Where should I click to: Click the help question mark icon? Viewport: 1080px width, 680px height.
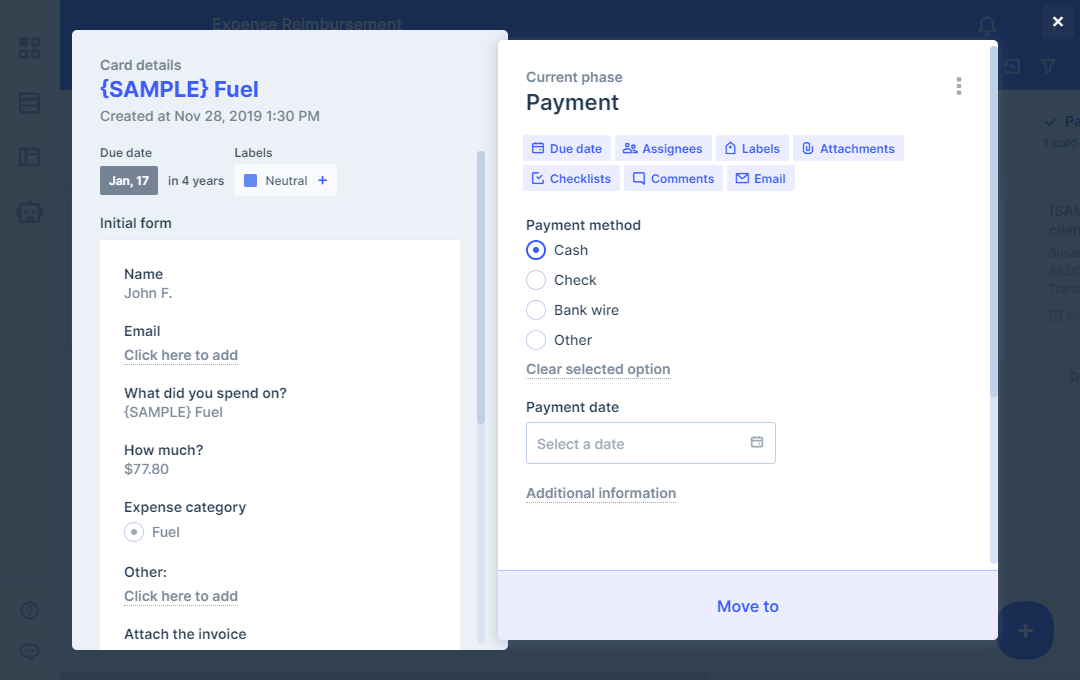[30, 610]
